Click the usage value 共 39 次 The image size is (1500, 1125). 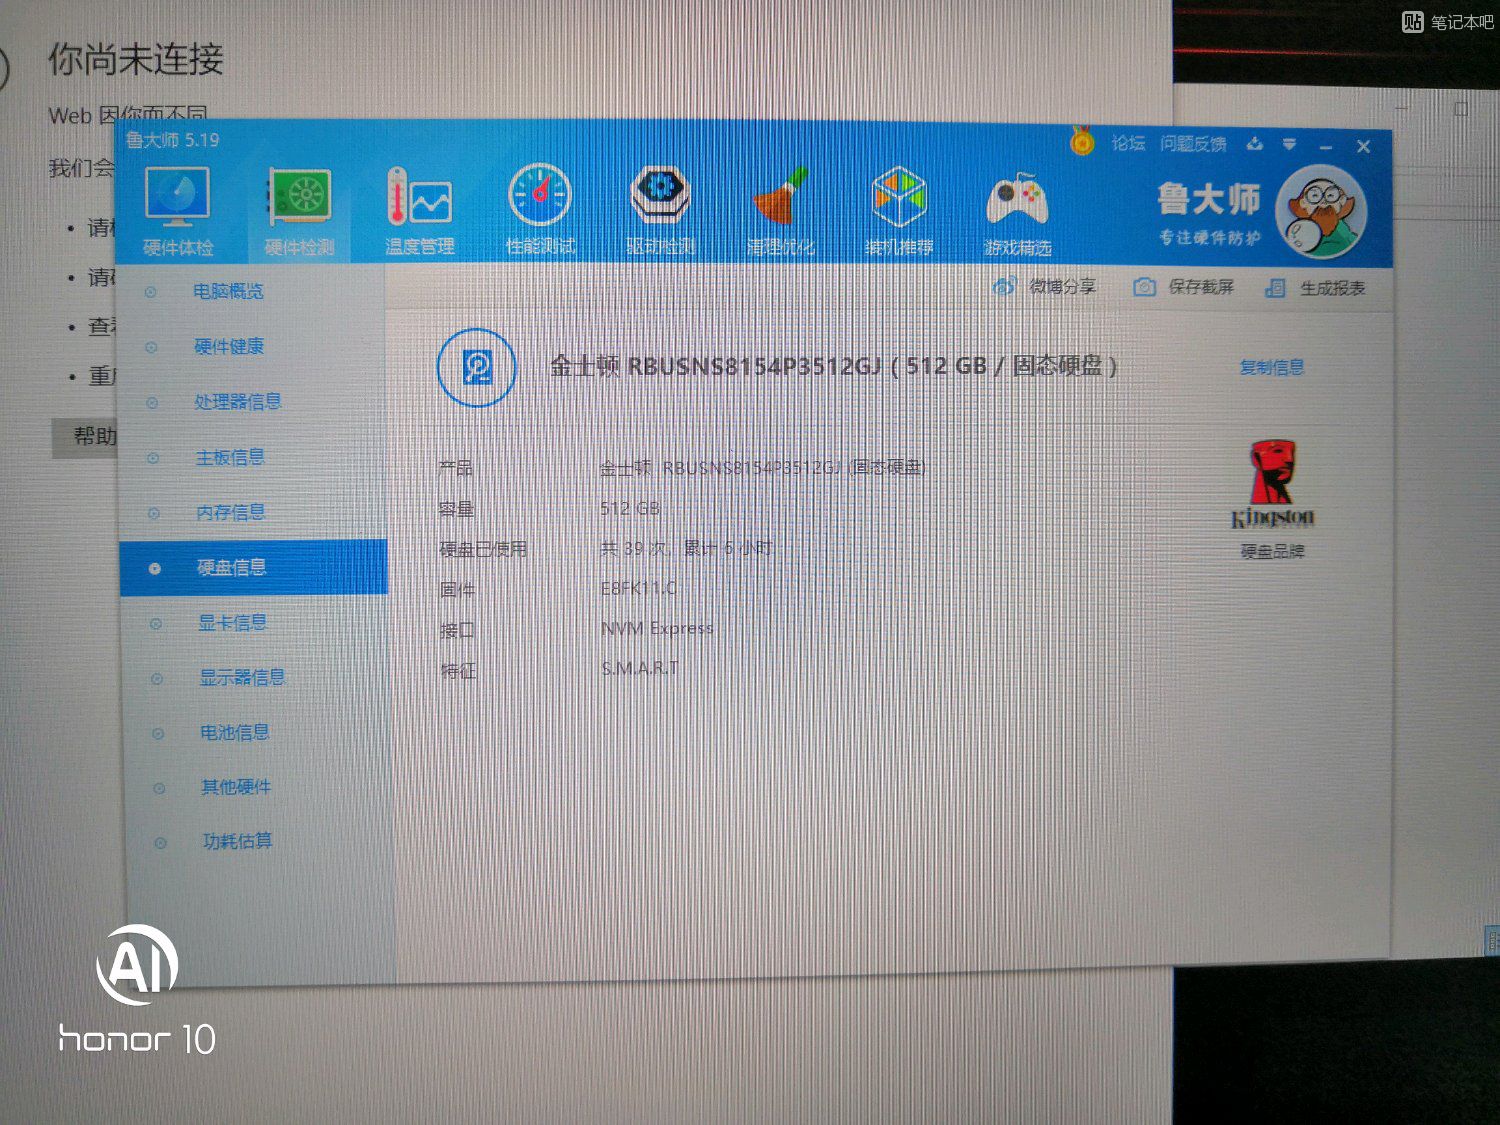[x=686, y=548]
